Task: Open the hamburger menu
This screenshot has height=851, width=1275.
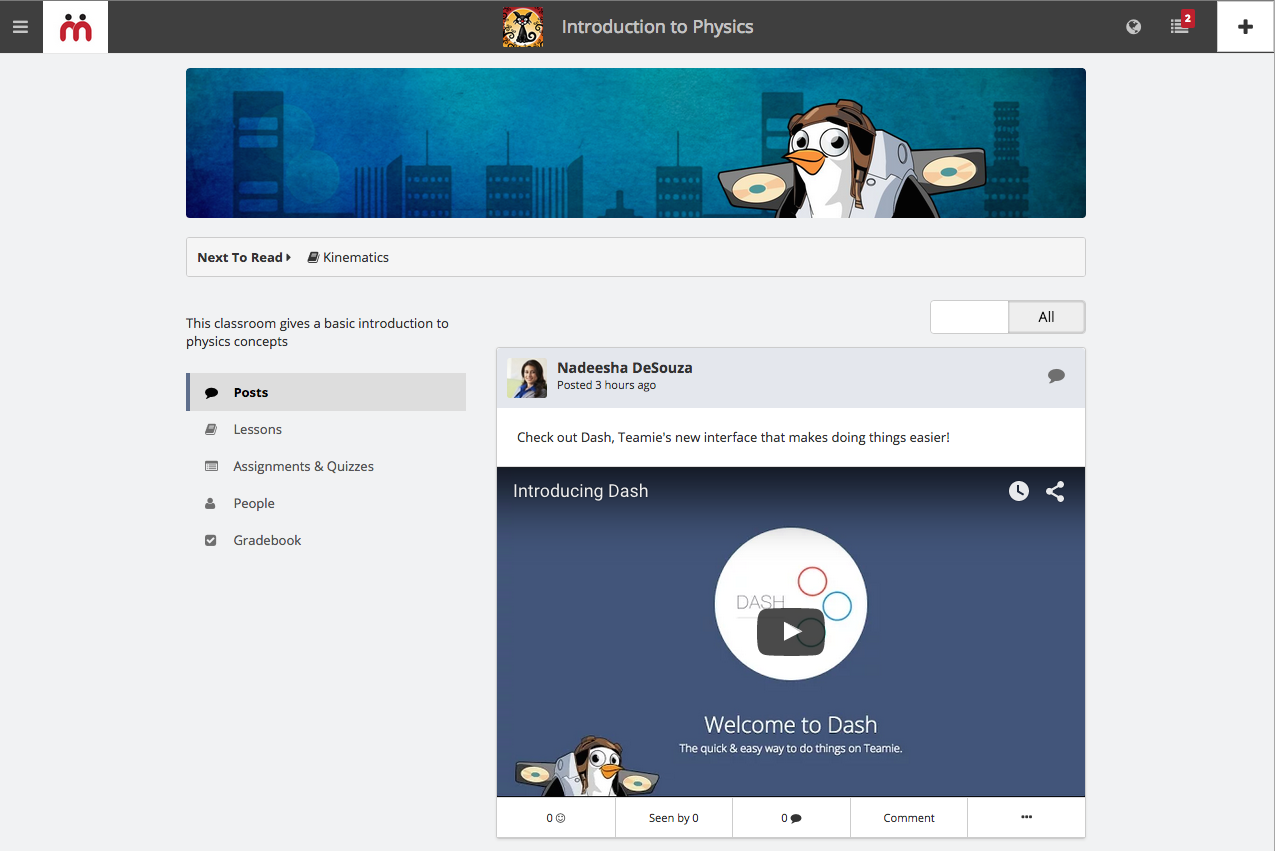Action: point(20,27)
